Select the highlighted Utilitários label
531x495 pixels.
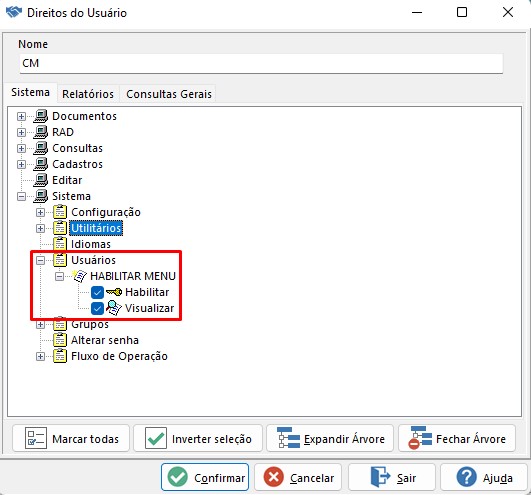(x=96, y=228)
